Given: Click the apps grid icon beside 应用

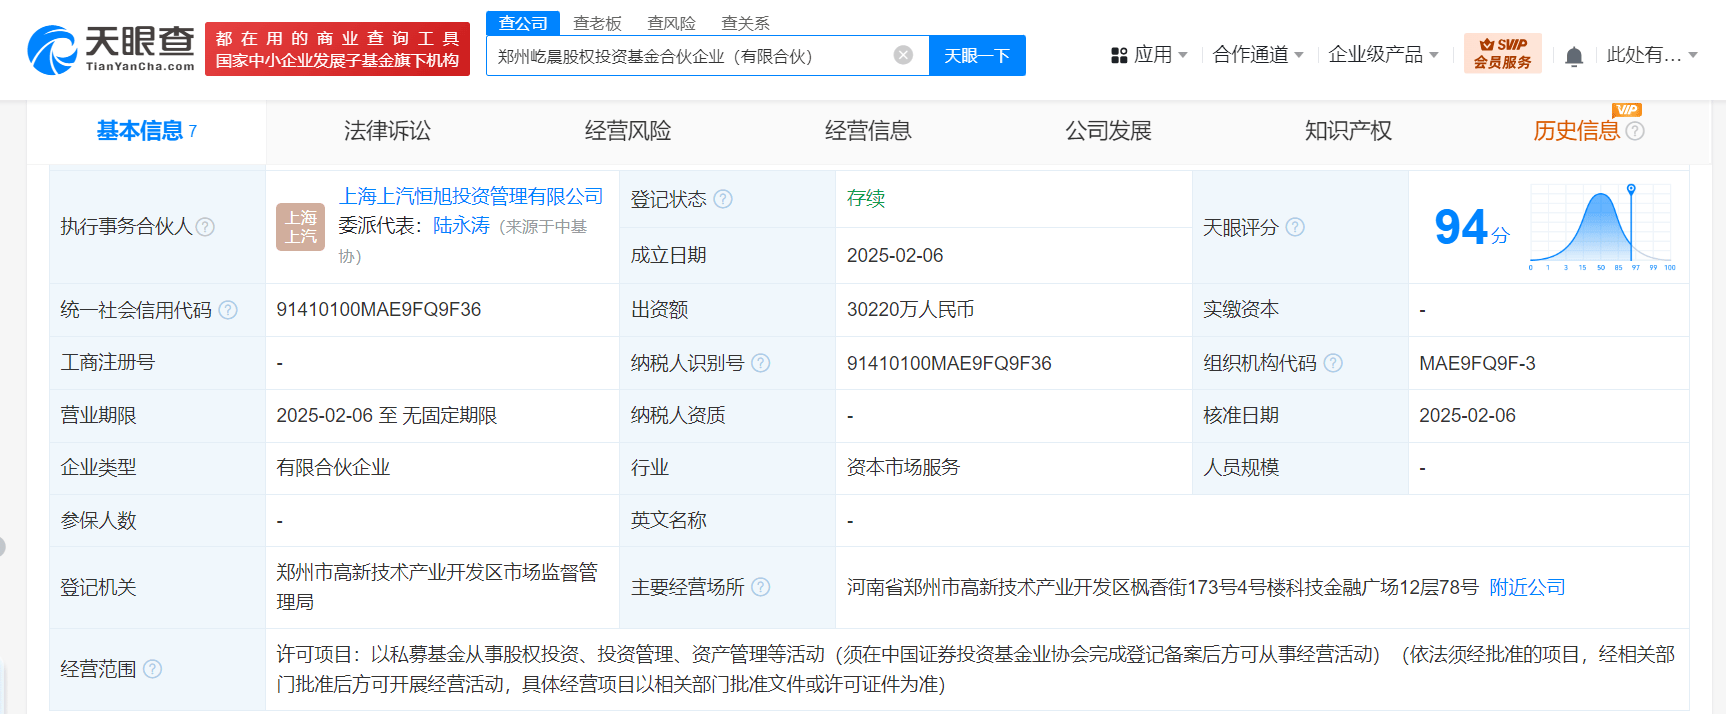Looking at the screenshot, I should click(1119, 56).
